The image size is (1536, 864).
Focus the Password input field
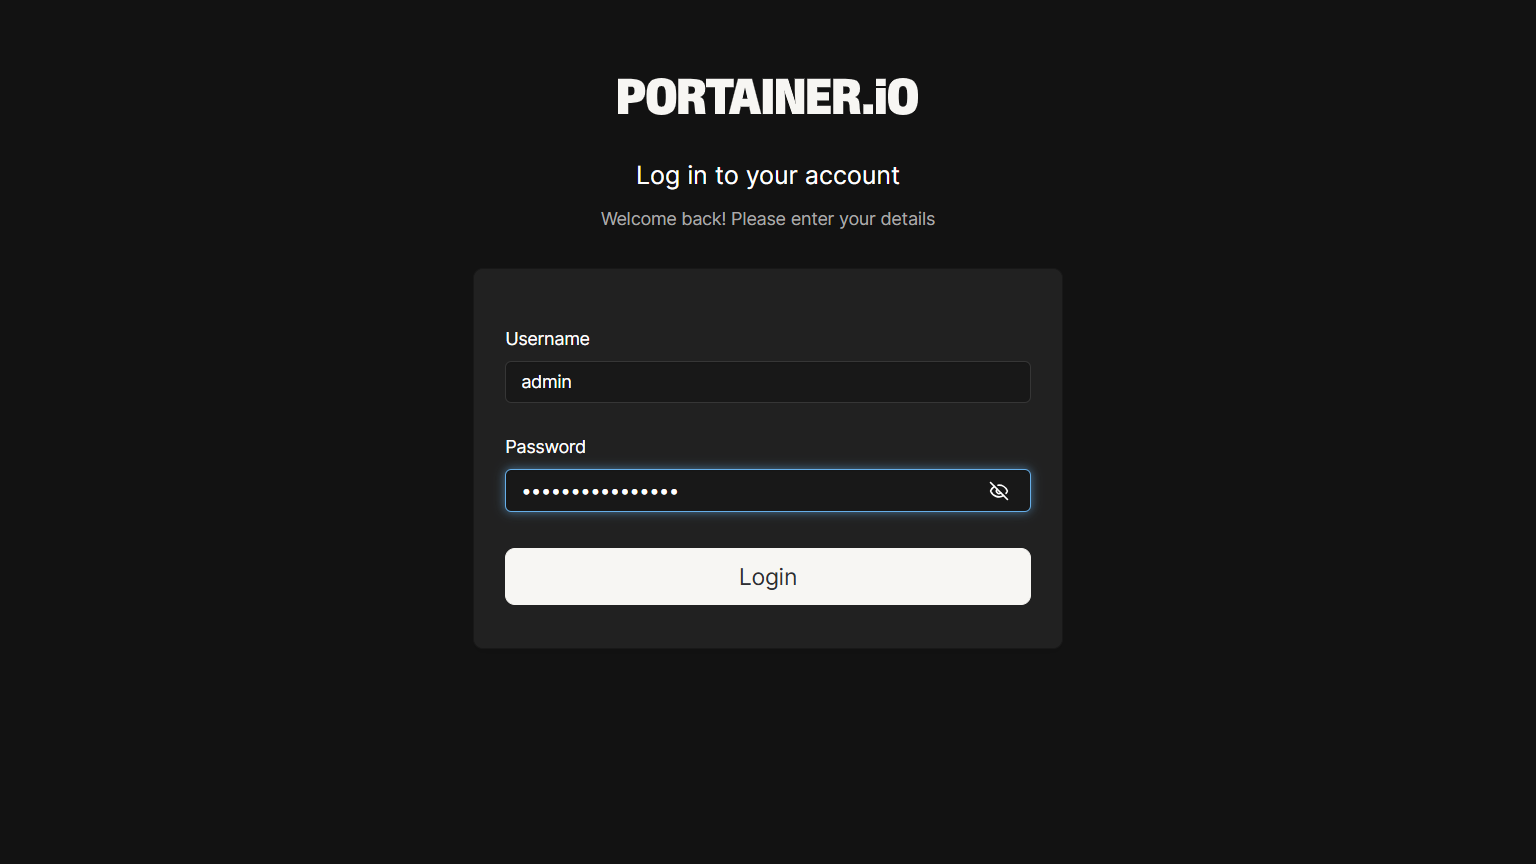pos(767,491)
